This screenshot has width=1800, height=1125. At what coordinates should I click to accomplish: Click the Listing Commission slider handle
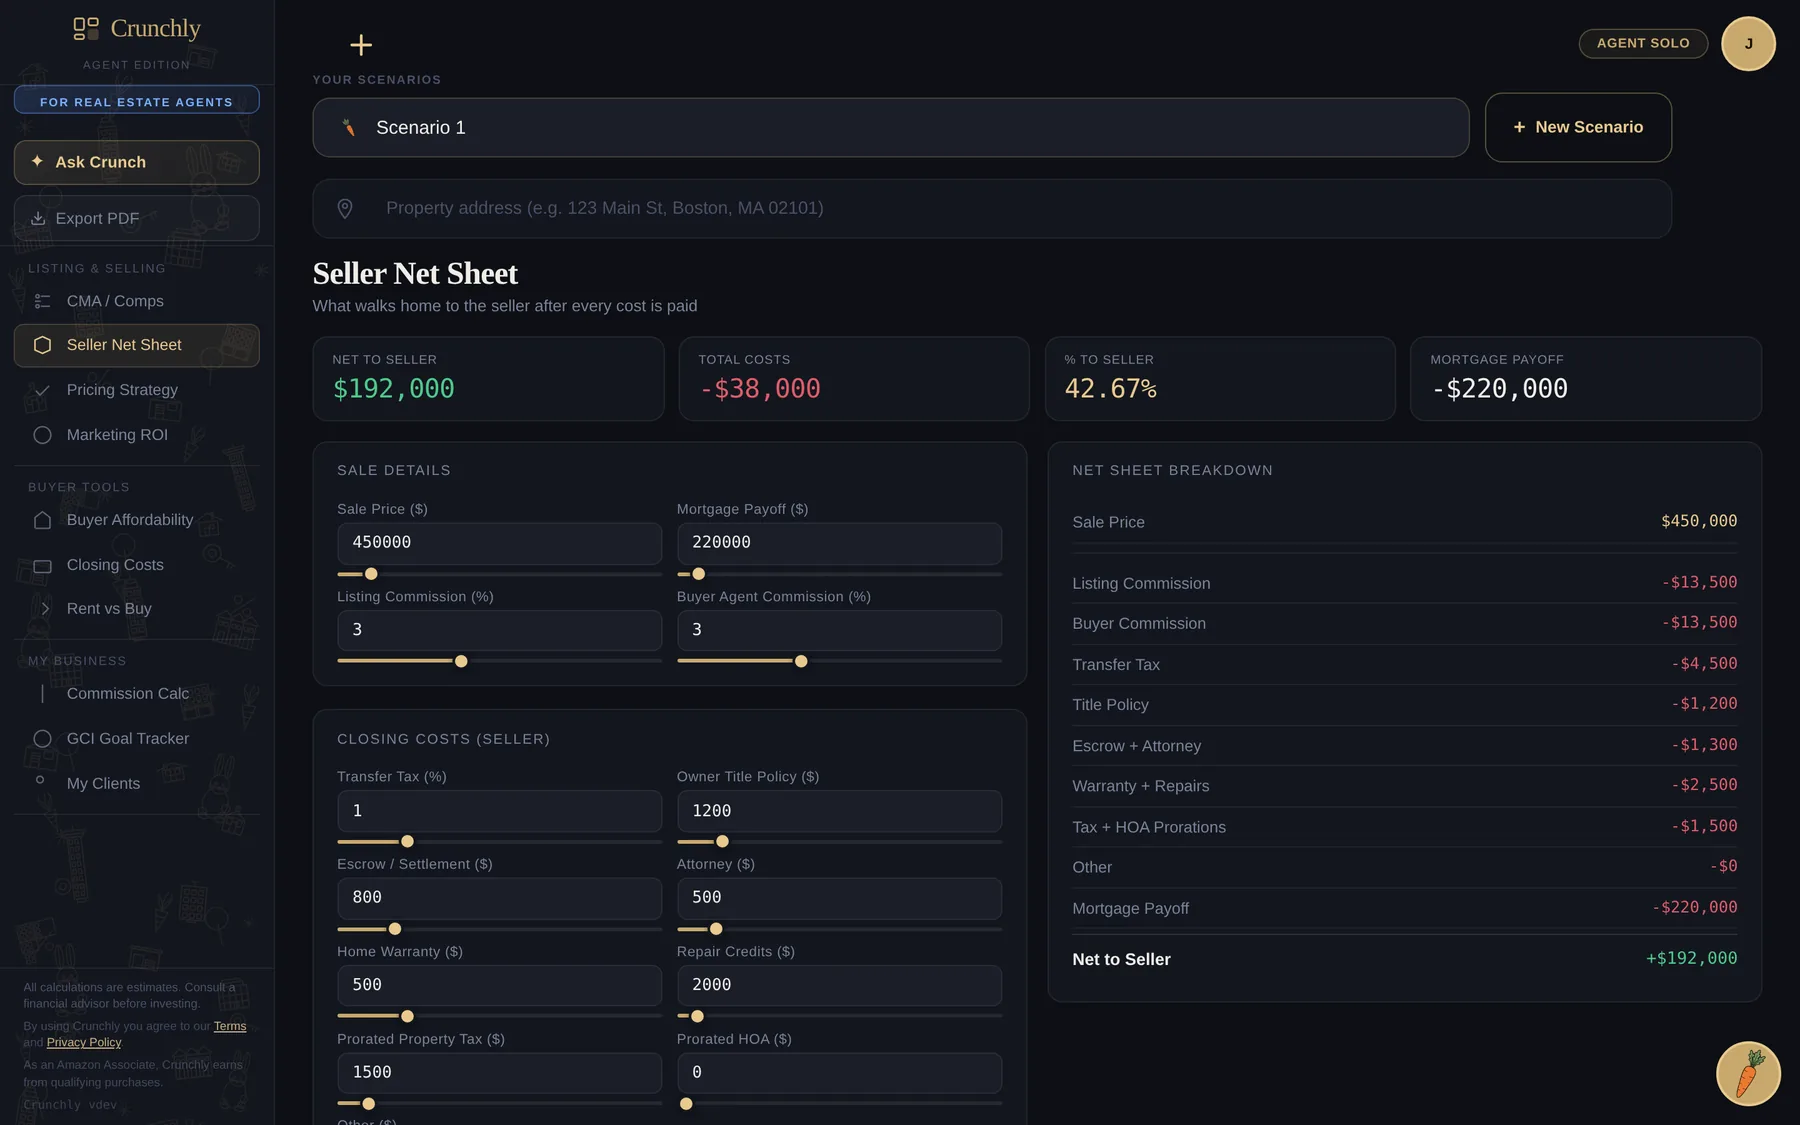coord(461,661)
